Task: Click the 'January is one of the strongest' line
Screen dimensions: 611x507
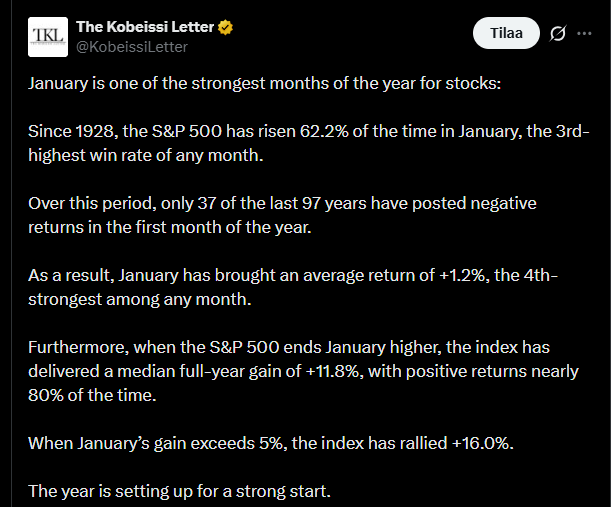Action: click(x=270, y=83)
